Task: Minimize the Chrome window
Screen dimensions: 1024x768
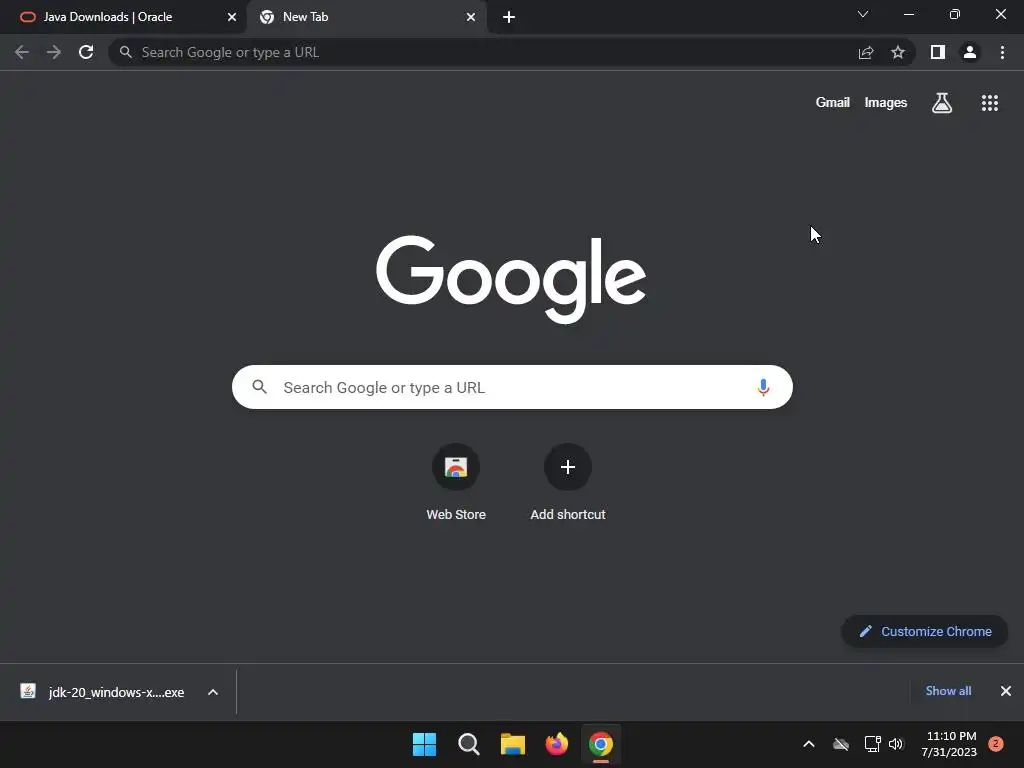Action: coord(909,14)
